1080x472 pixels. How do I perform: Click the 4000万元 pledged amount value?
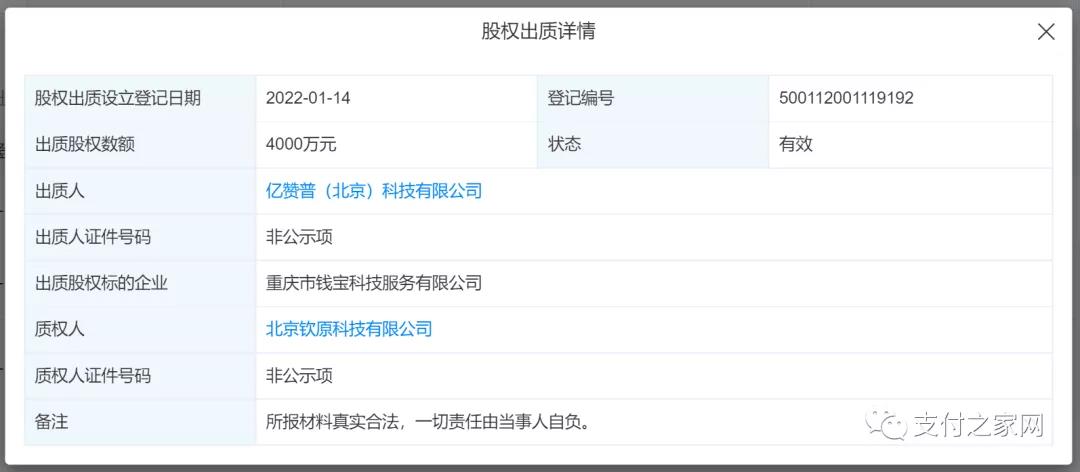pos(301,144)
